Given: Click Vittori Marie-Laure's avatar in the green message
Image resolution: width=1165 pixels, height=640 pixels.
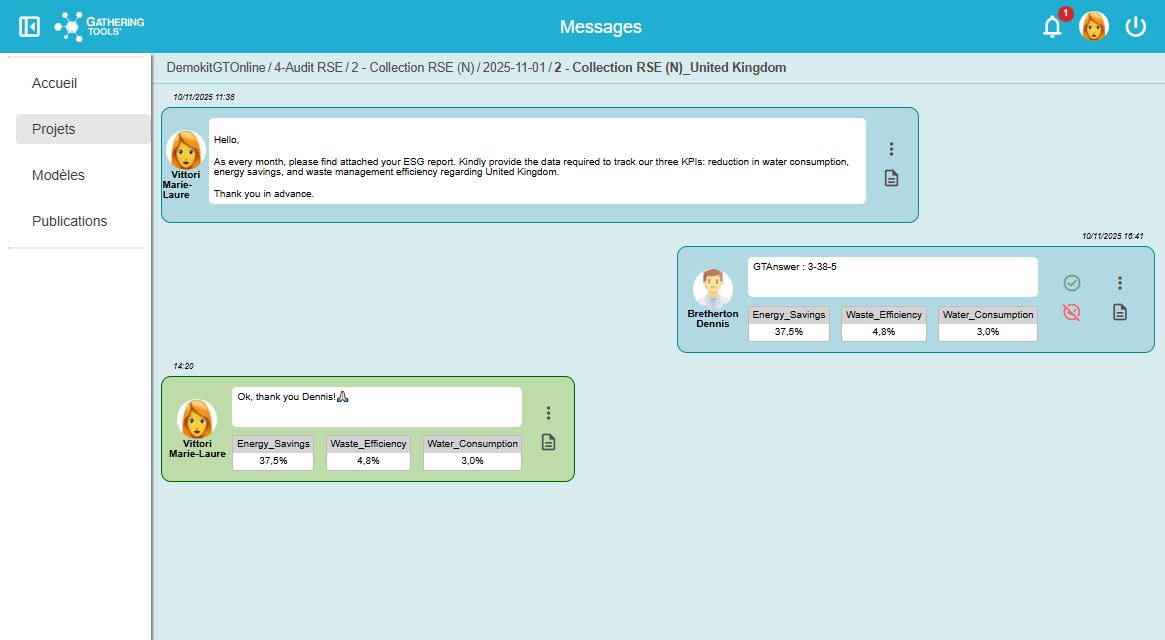Looking at the screenshot, I should (x=197, y=419).
